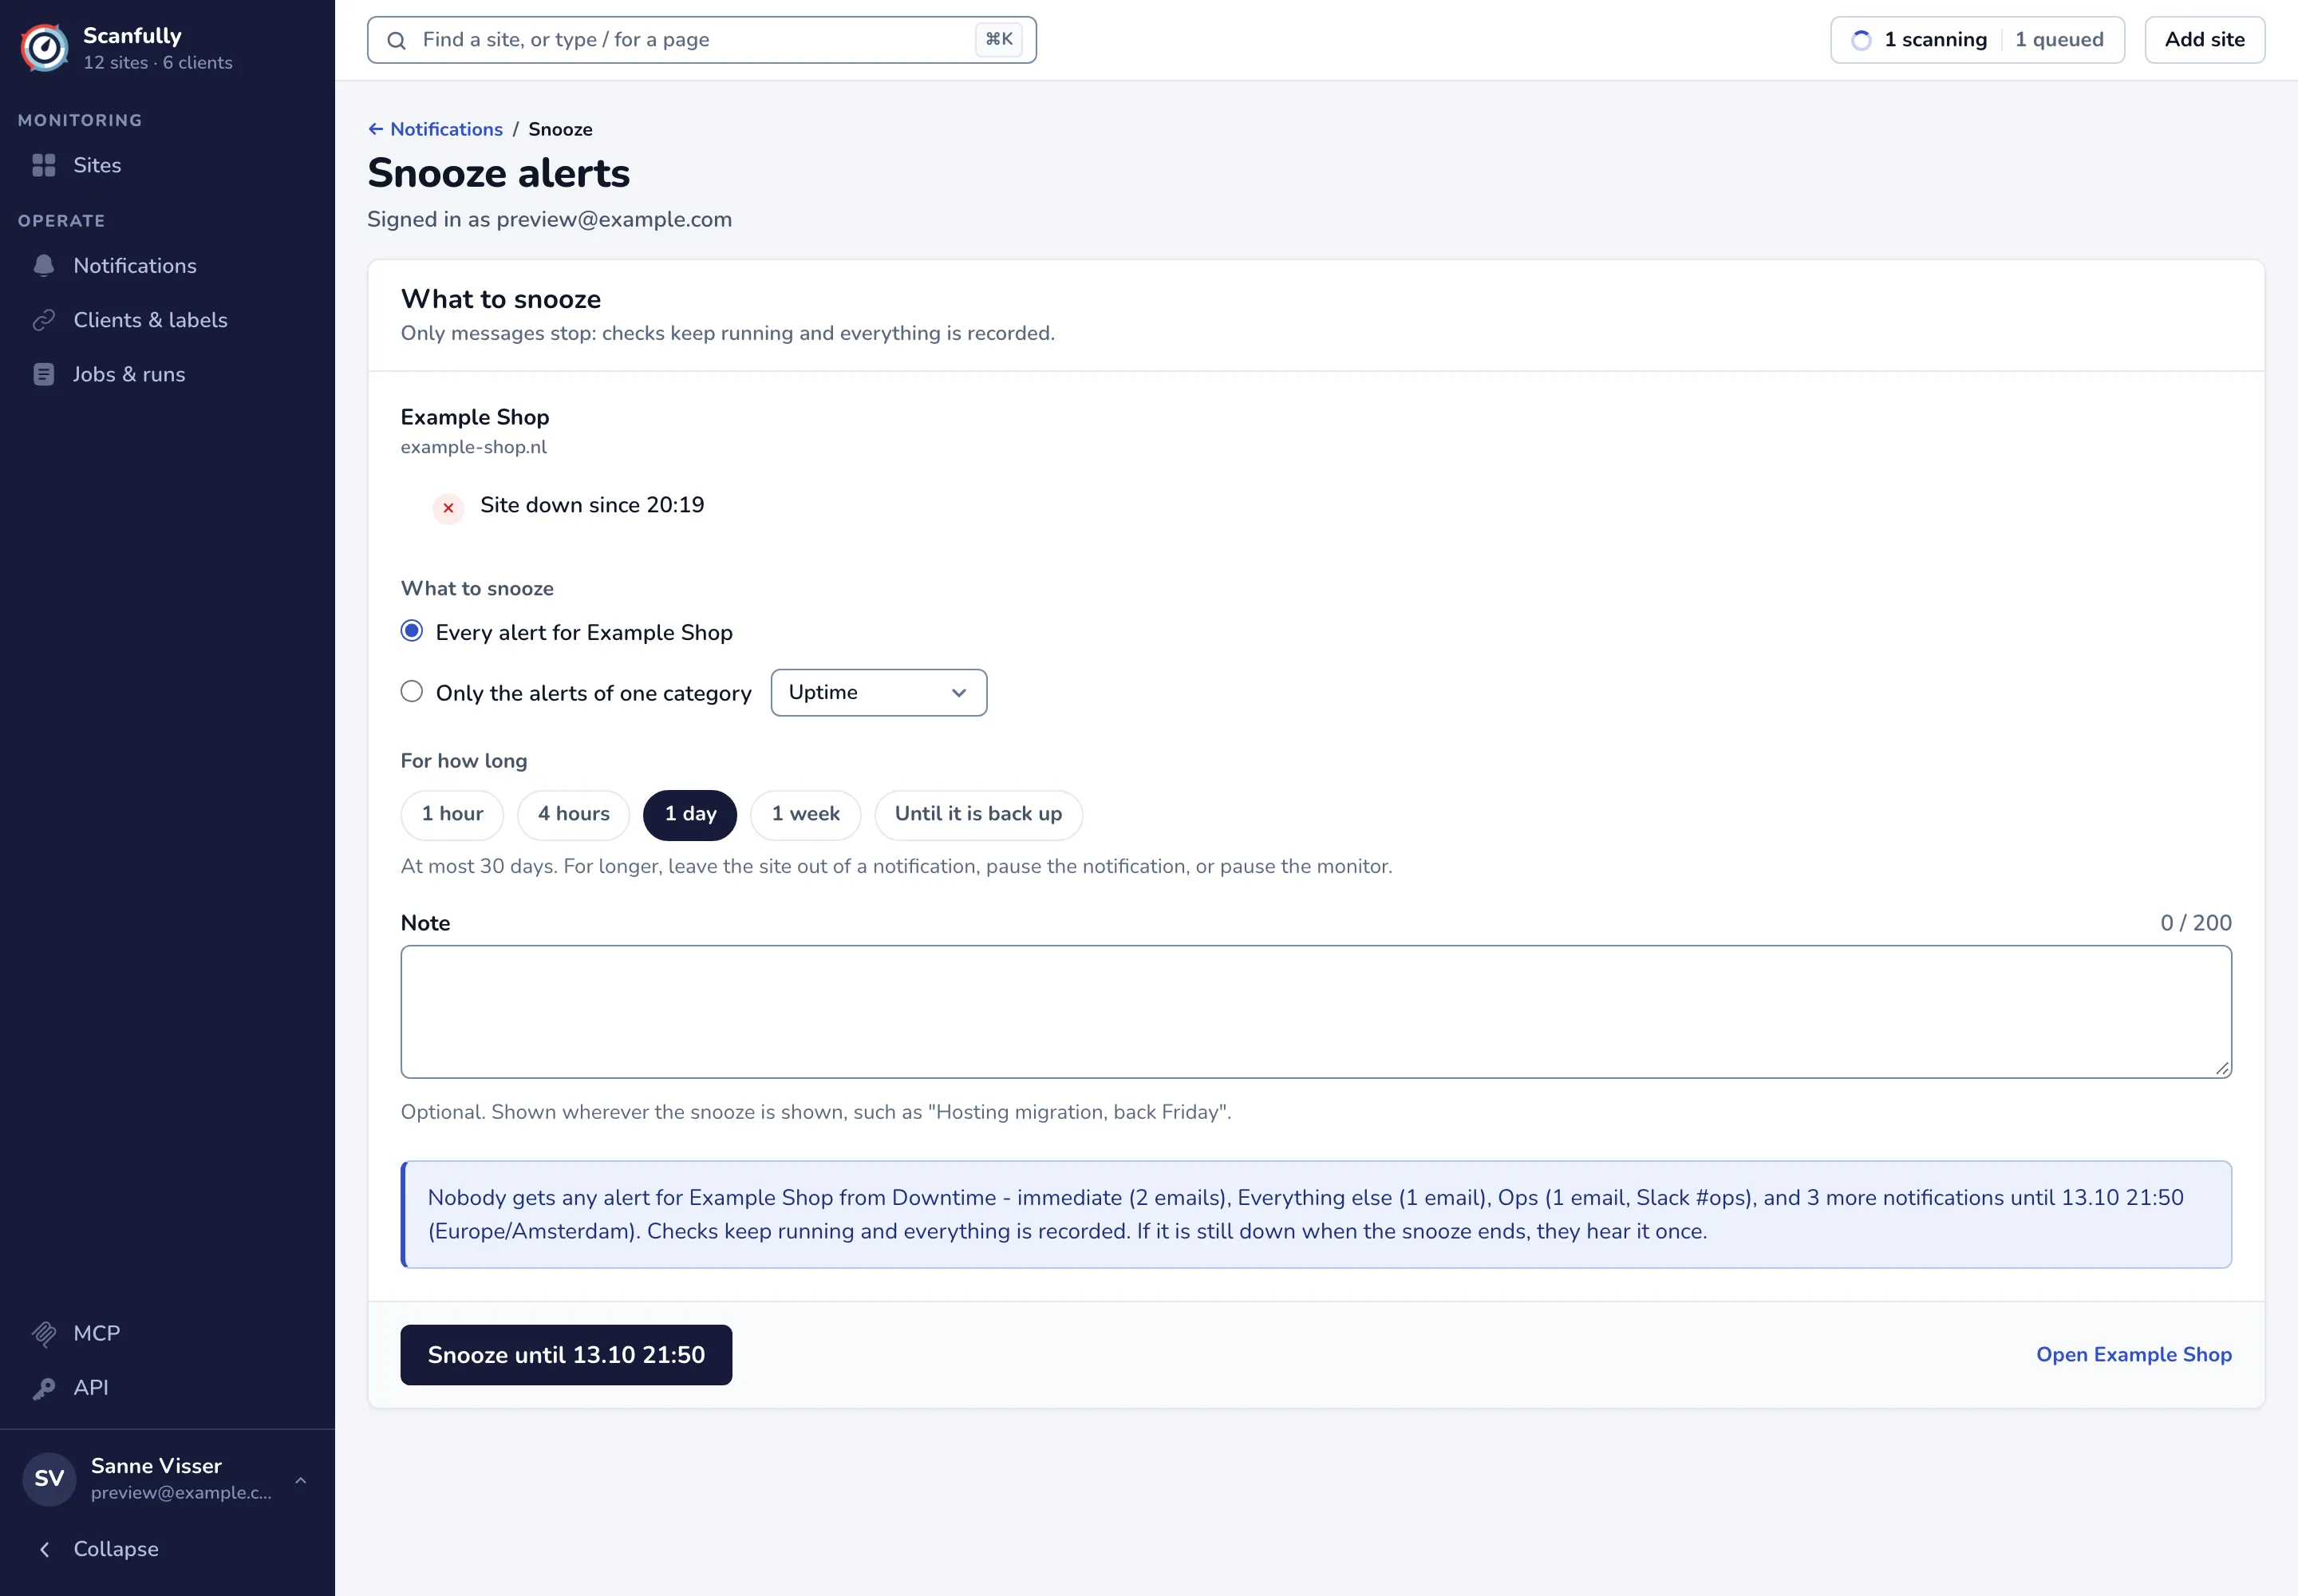2298x1596 pixels.
Task: Open the Uptime category dropdown
Action: 879,692
